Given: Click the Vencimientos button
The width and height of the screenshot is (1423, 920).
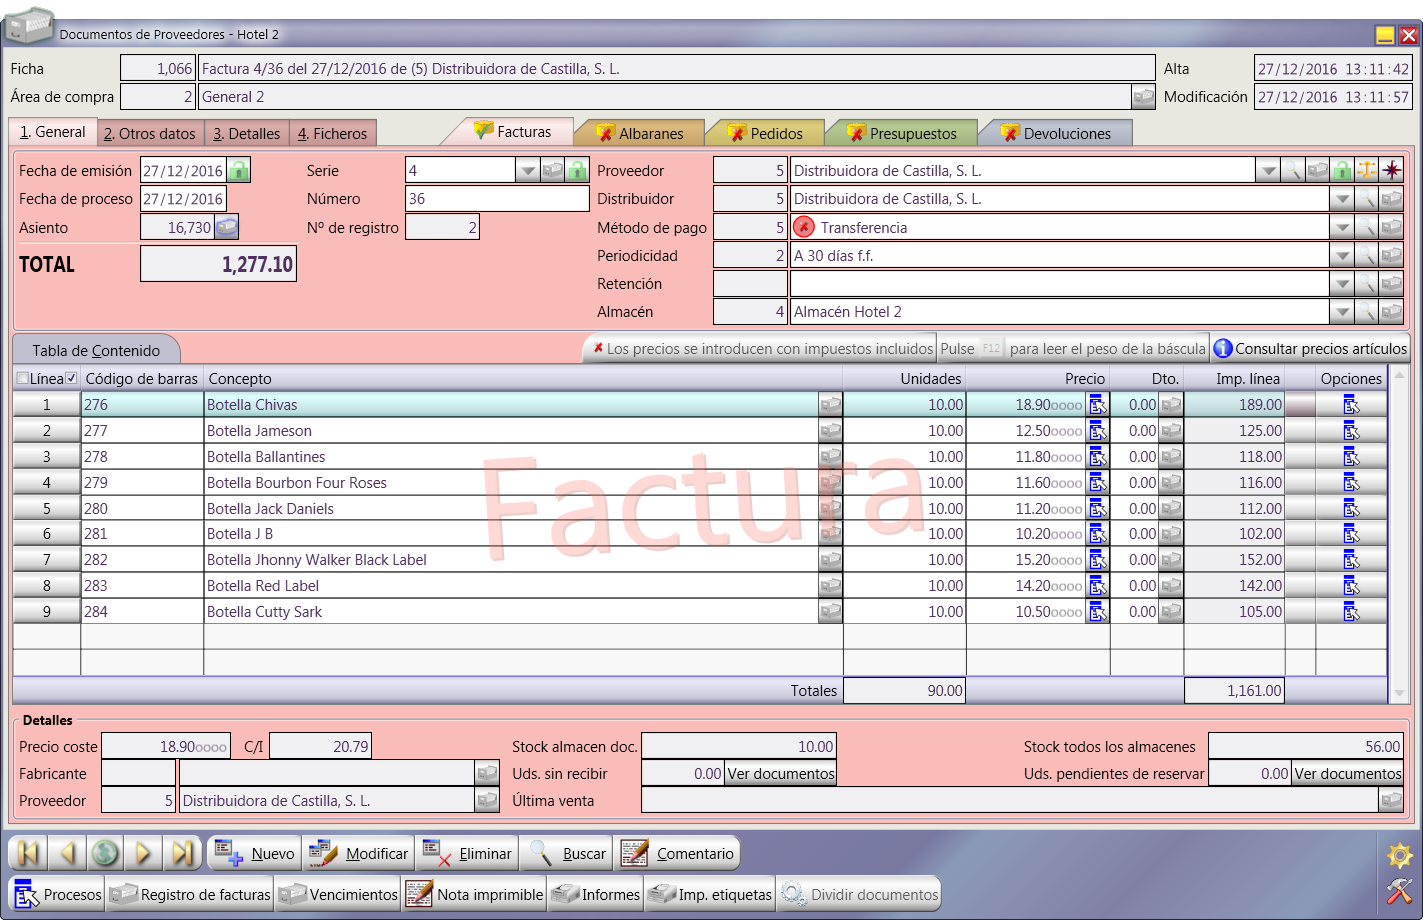Looking at the screenshot, I should coord(339,894).
